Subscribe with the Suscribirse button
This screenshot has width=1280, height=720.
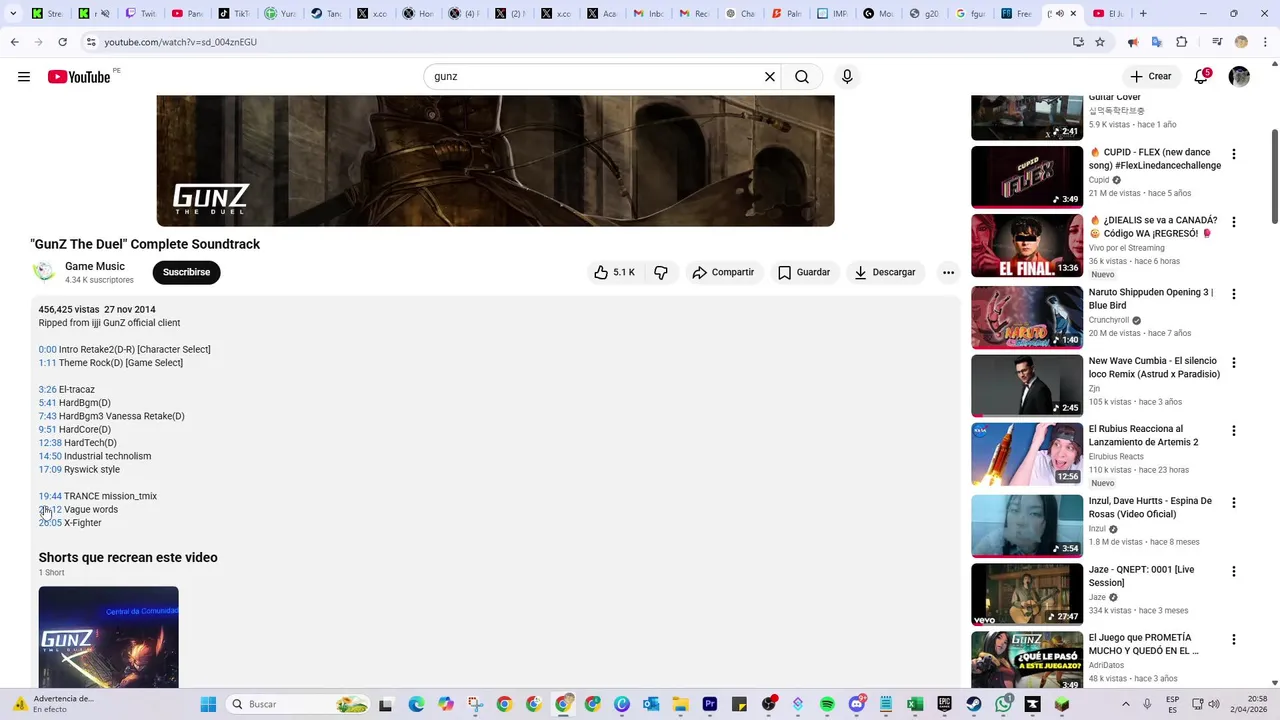click(x=186, y=272)
